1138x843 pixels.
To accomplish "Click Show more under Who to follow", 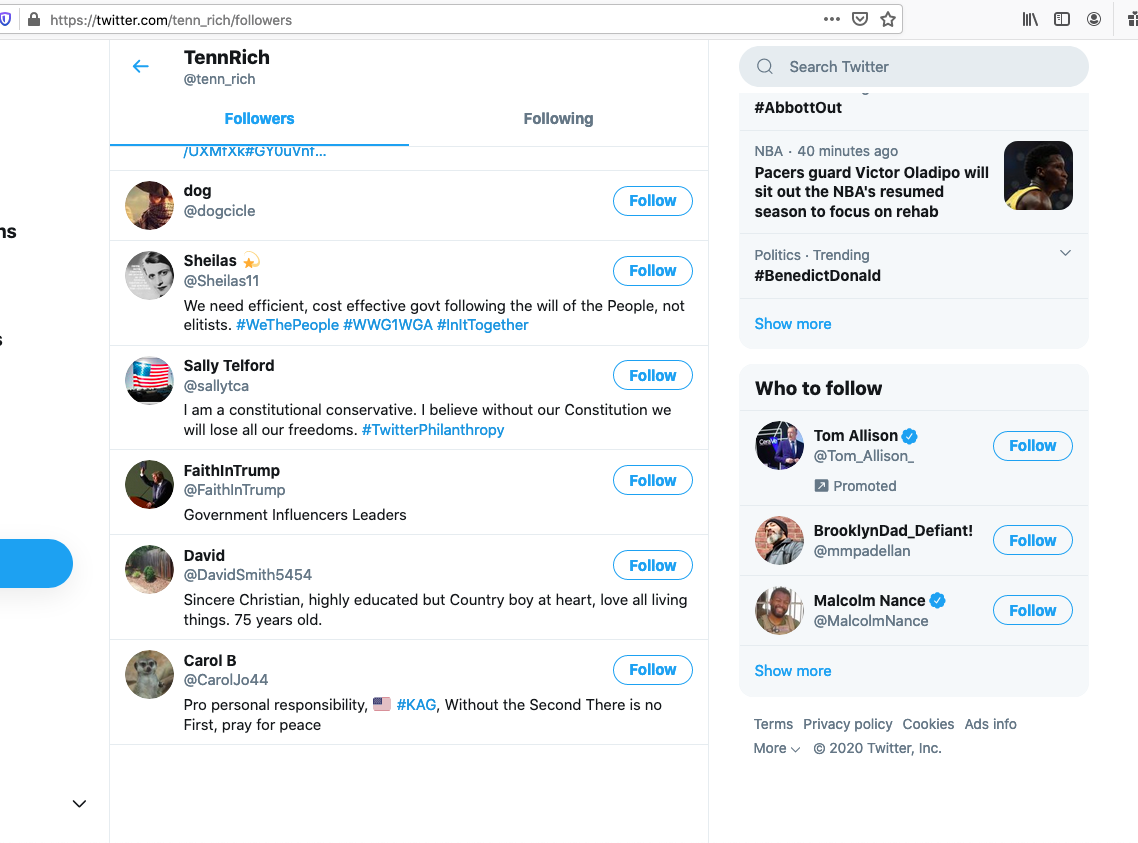I will (793, 671).
